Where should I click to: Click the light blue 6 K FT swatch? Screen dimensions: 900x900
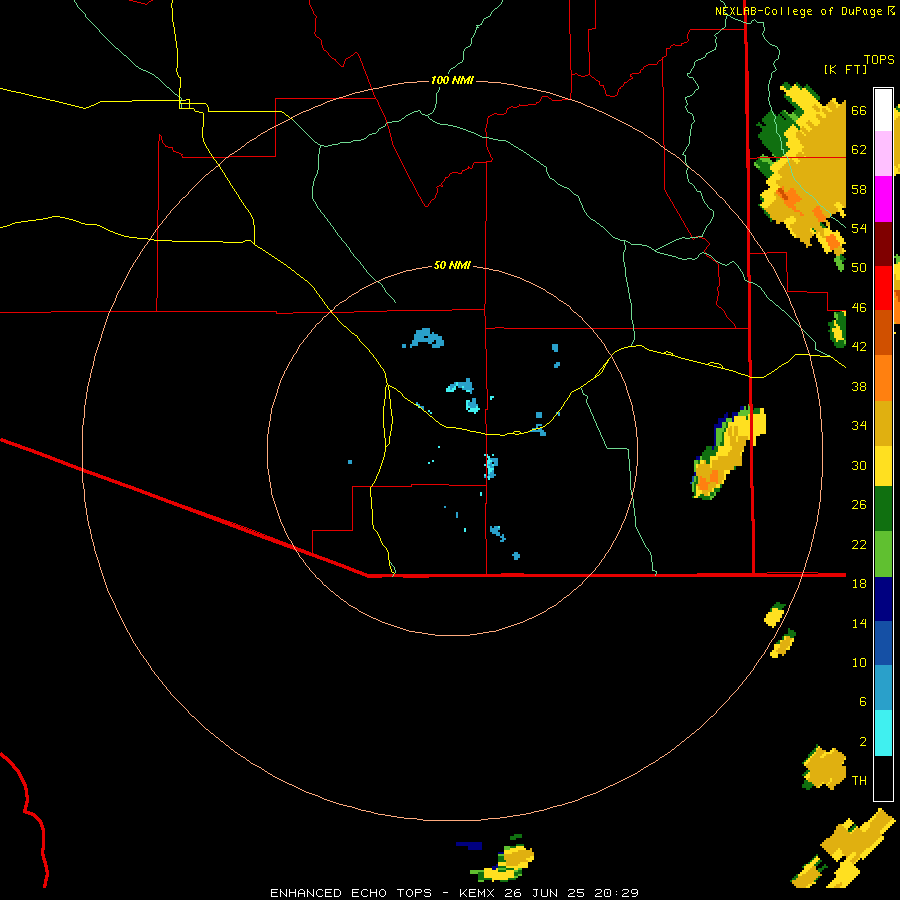coord(883,688)
